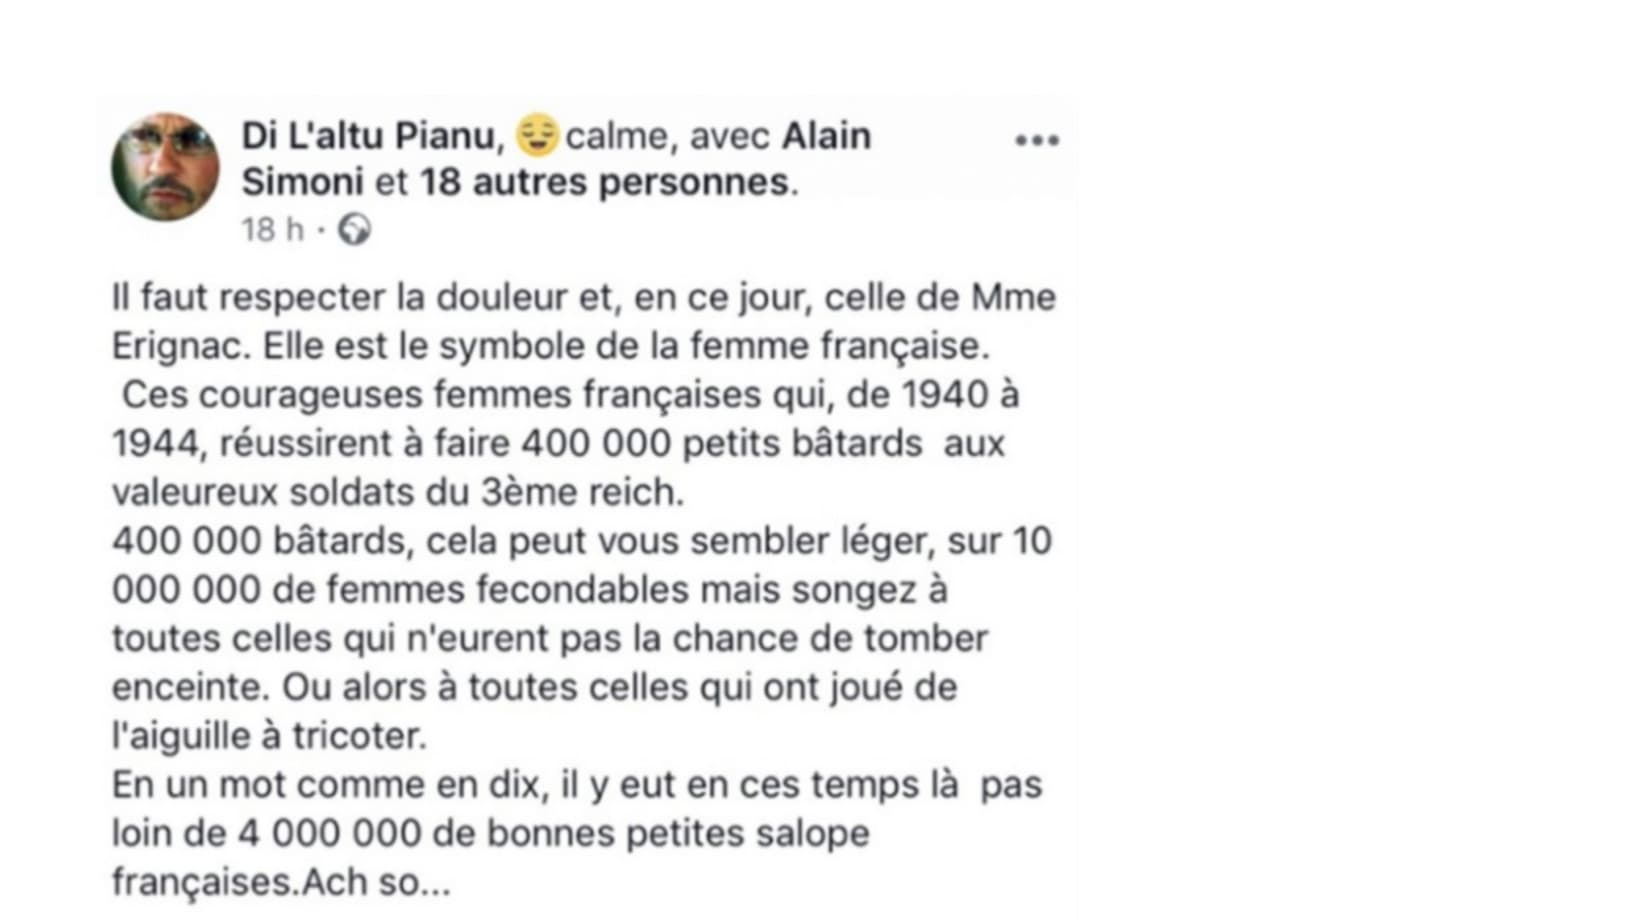
Task: Click the 18 h post timestamp
Action: tap(272, 230)
